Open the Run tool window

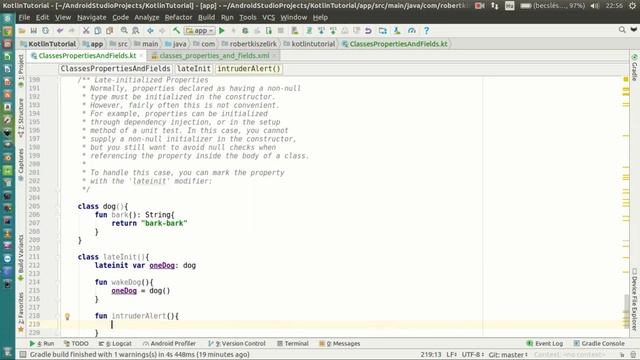click(x=42, y=344)
